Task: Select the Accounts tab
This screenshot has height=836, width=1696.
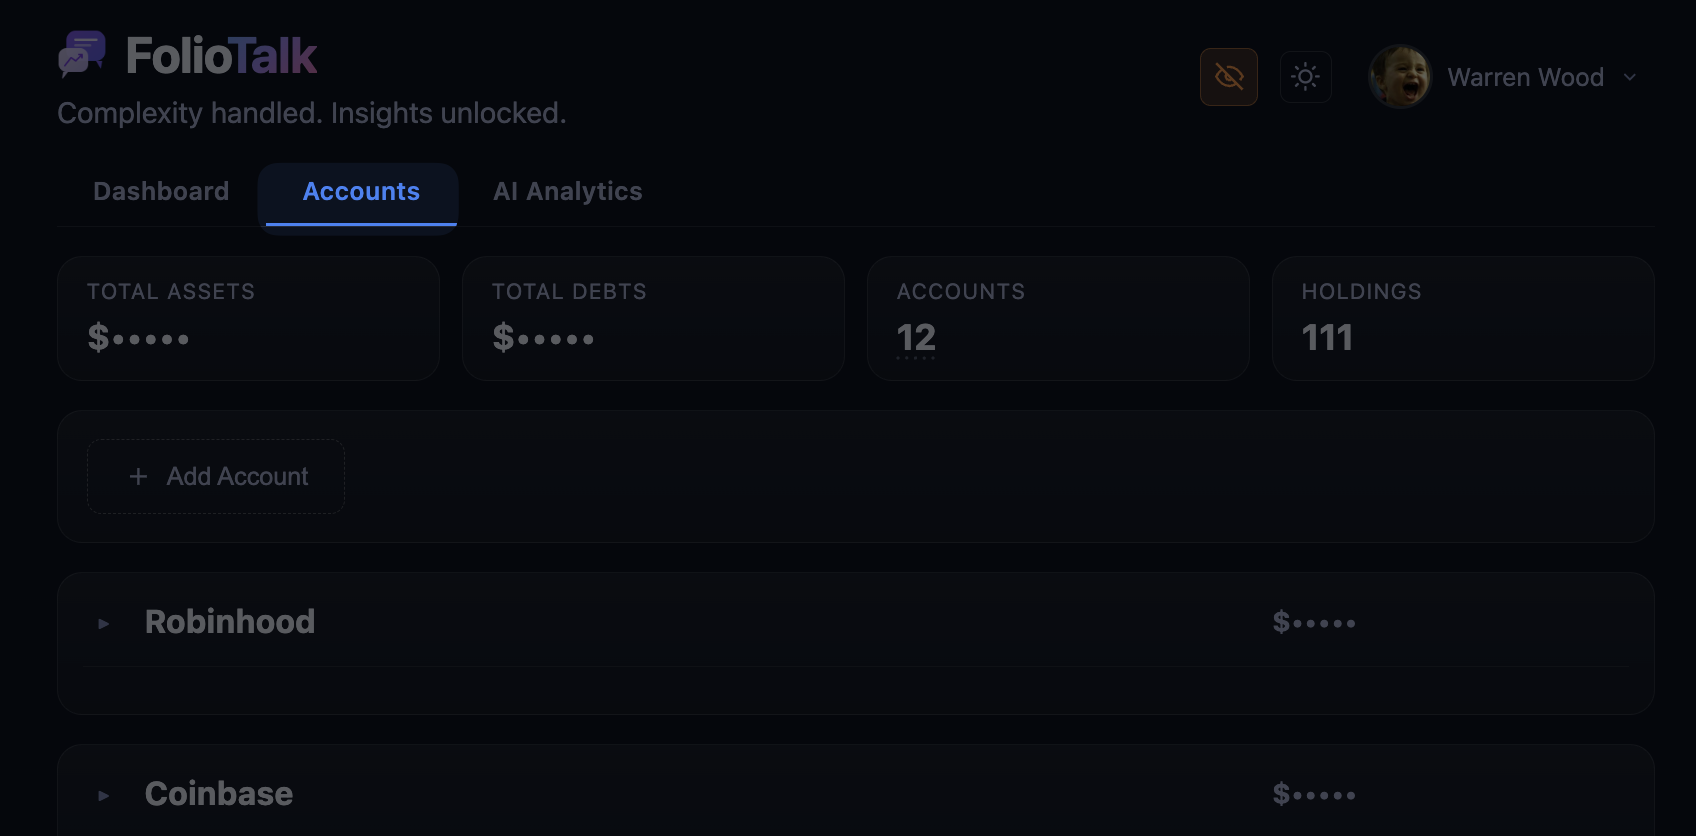Action: point(361,192)
